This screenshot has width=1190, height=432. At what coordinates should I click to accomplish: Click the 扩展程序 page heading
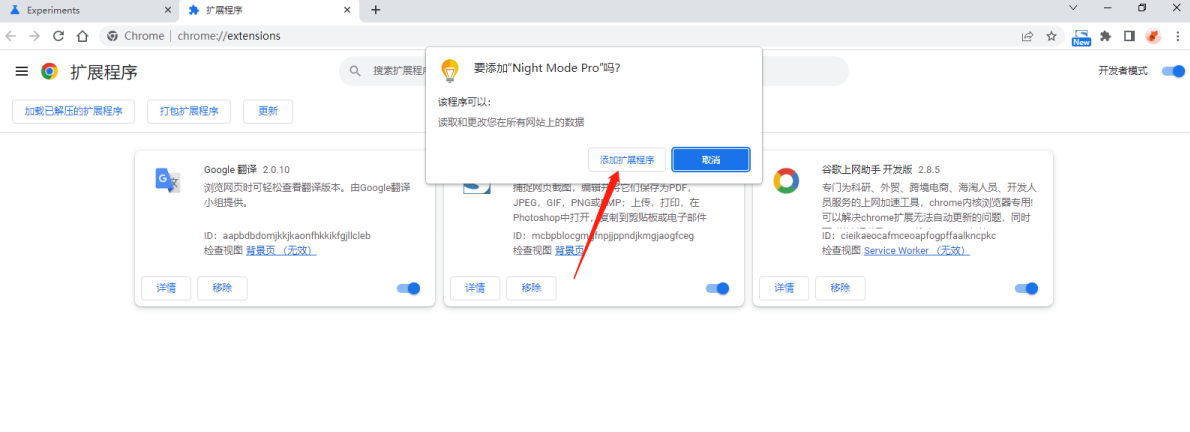point(104,72)
